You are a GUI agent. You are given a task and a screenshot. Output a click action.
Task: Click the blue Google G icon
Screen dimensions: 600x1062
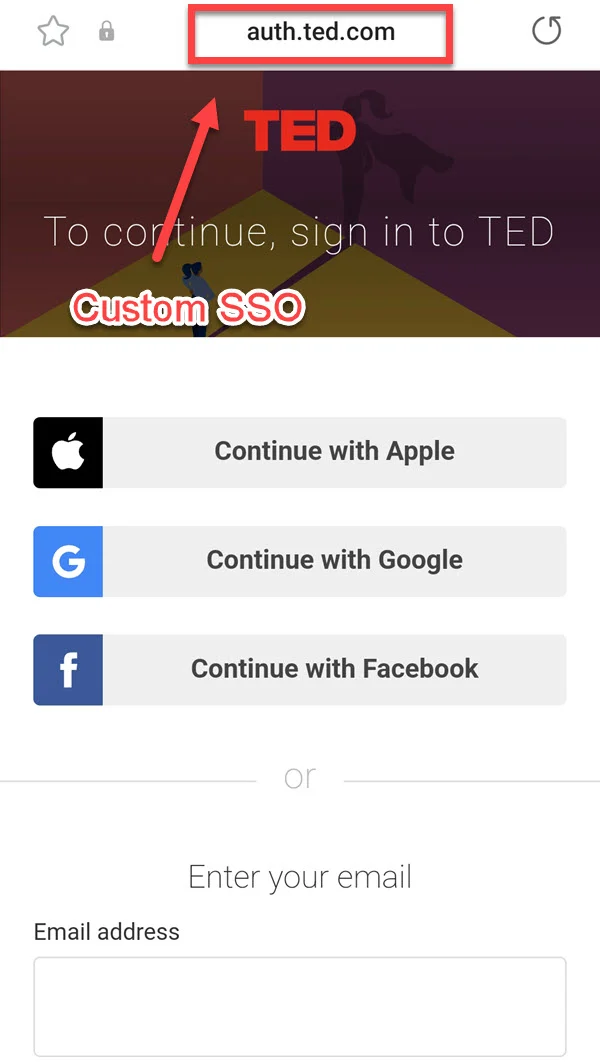pos(68,561)
